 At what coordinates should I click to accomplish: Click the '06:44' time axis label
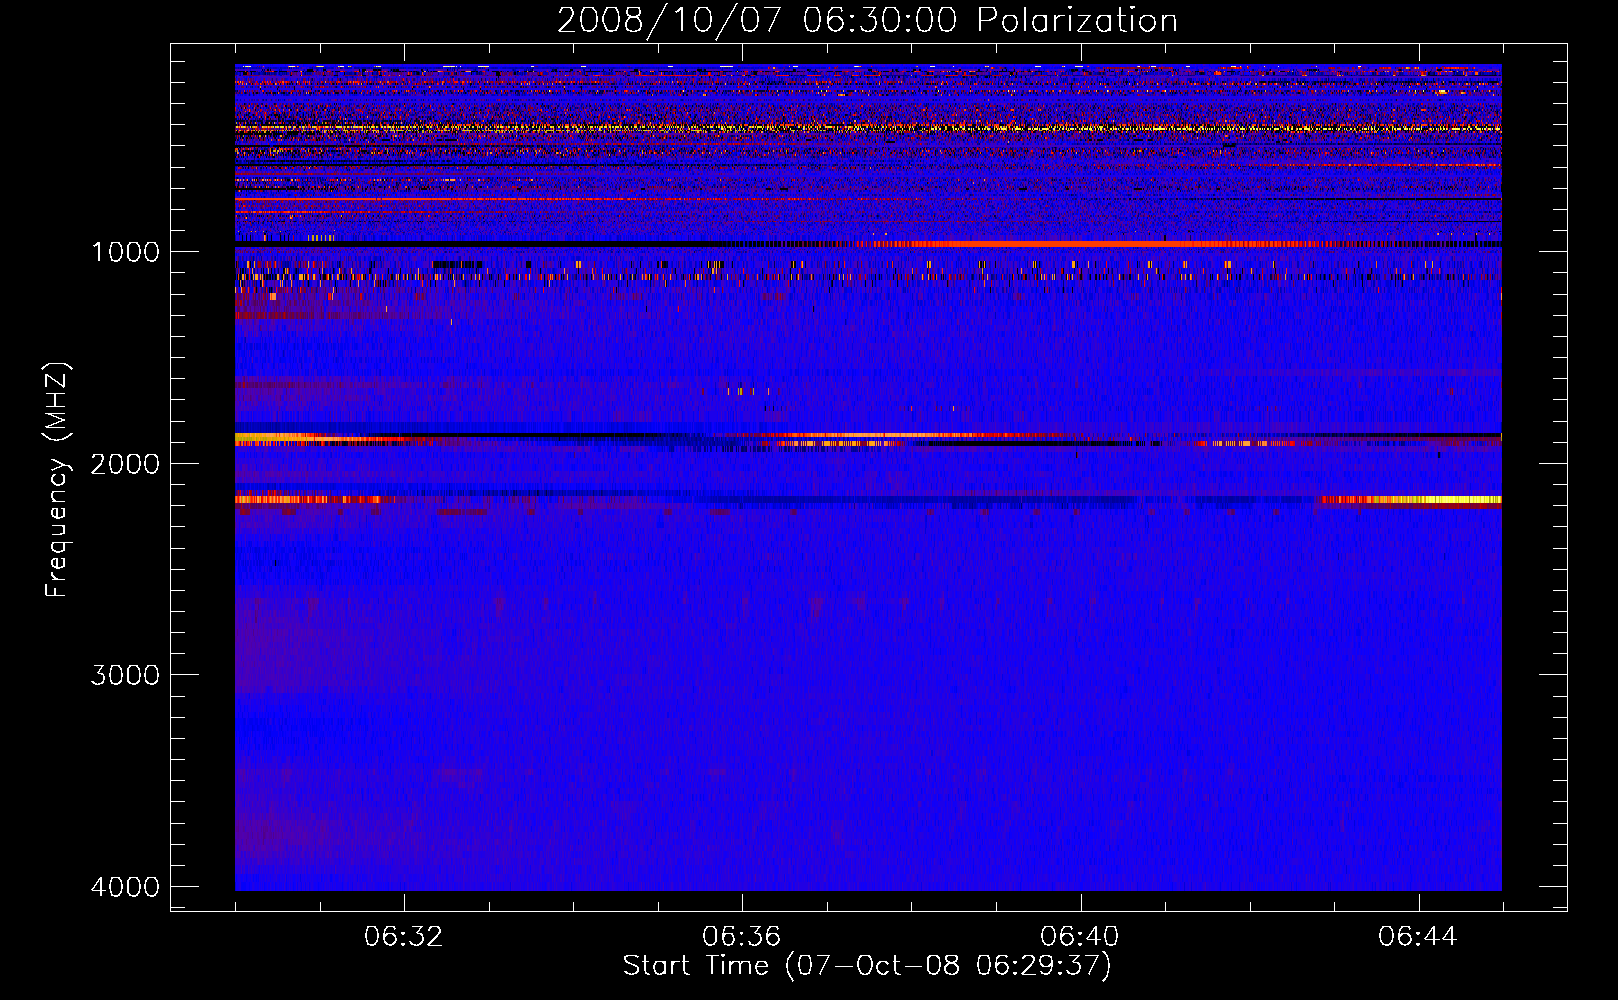click(x=1417, y=937)
